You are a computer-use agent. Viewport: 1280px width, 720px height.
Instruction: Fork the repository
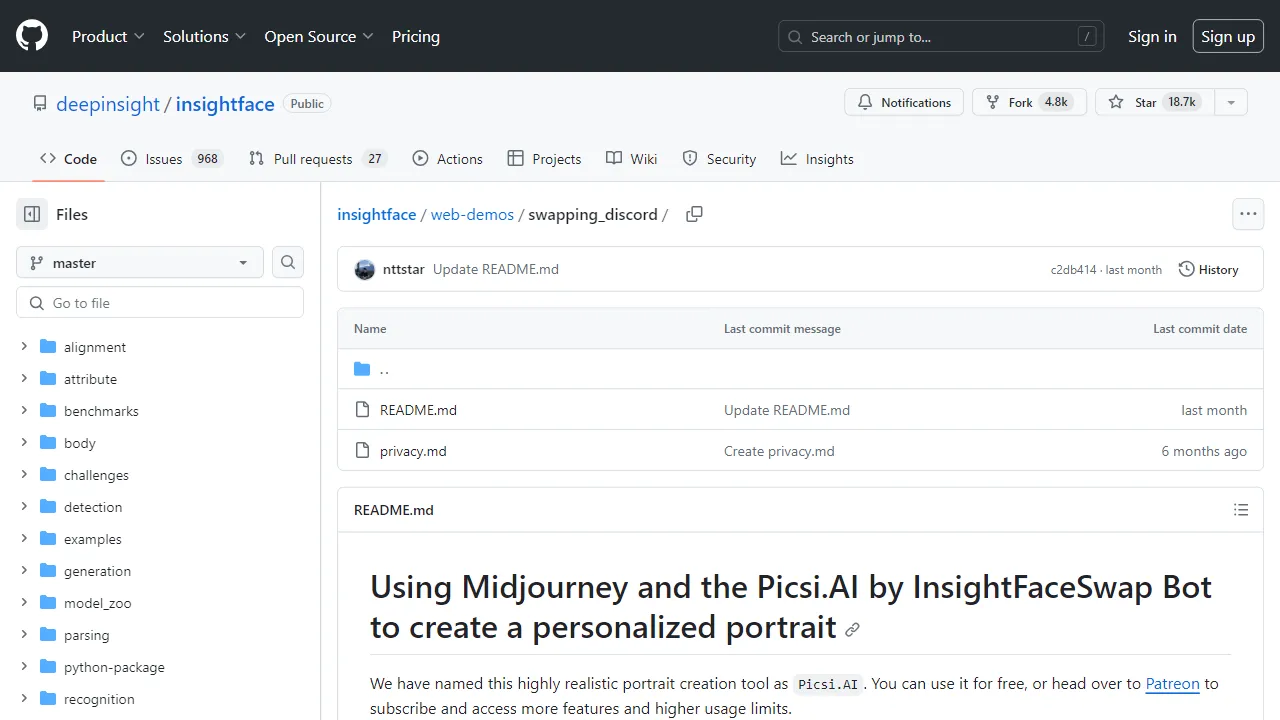tap(1029, 102)
